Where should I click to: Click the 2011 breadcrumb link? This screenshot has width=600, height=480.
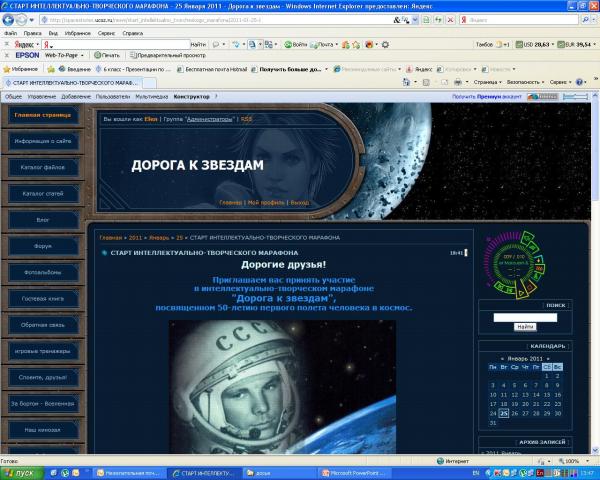tap(135, 238)
